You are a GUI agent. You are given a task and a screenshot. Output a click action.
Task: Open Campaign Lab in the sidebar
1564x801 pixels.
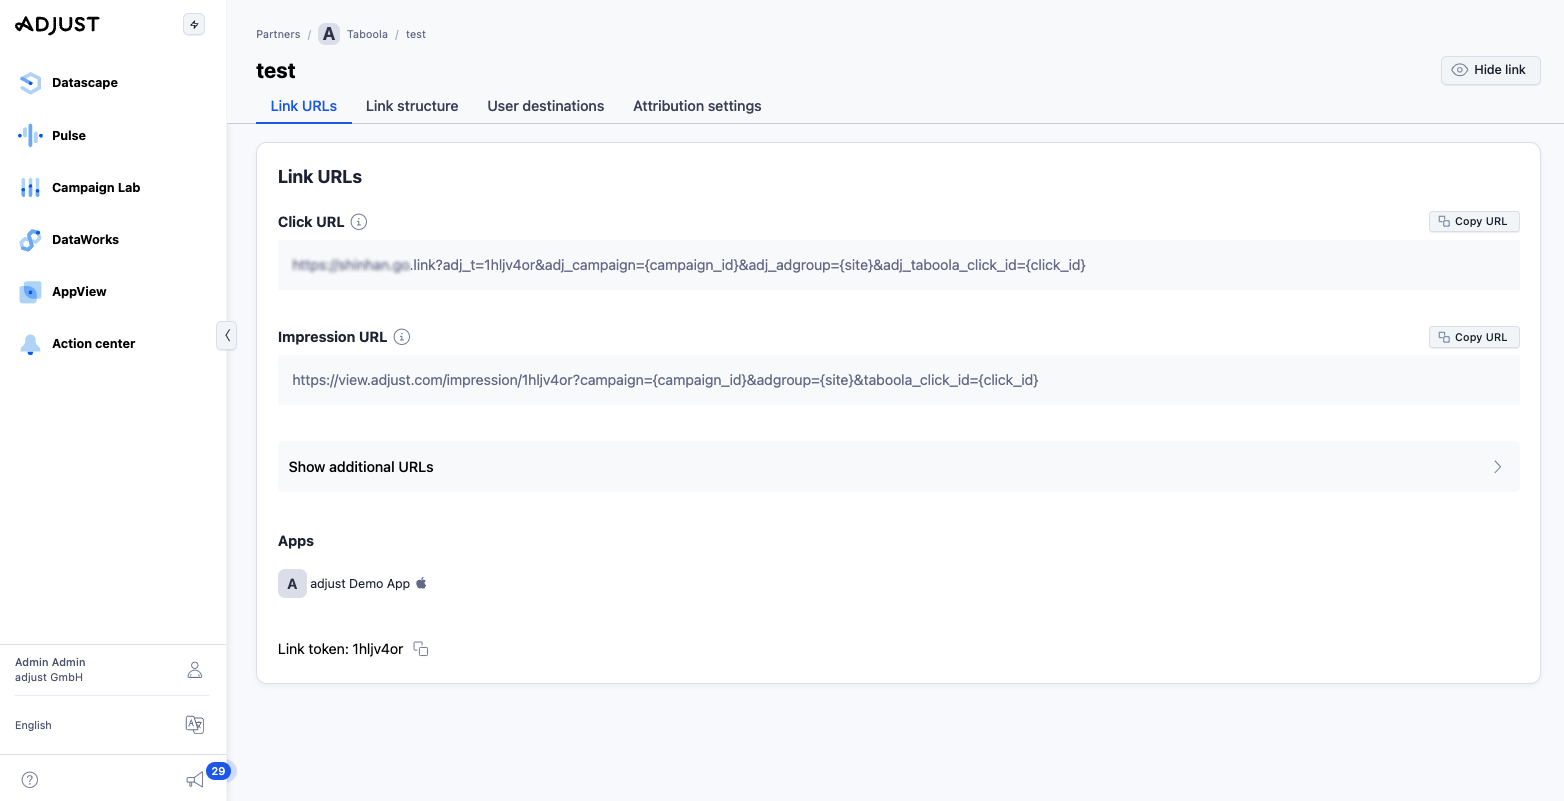96,187
